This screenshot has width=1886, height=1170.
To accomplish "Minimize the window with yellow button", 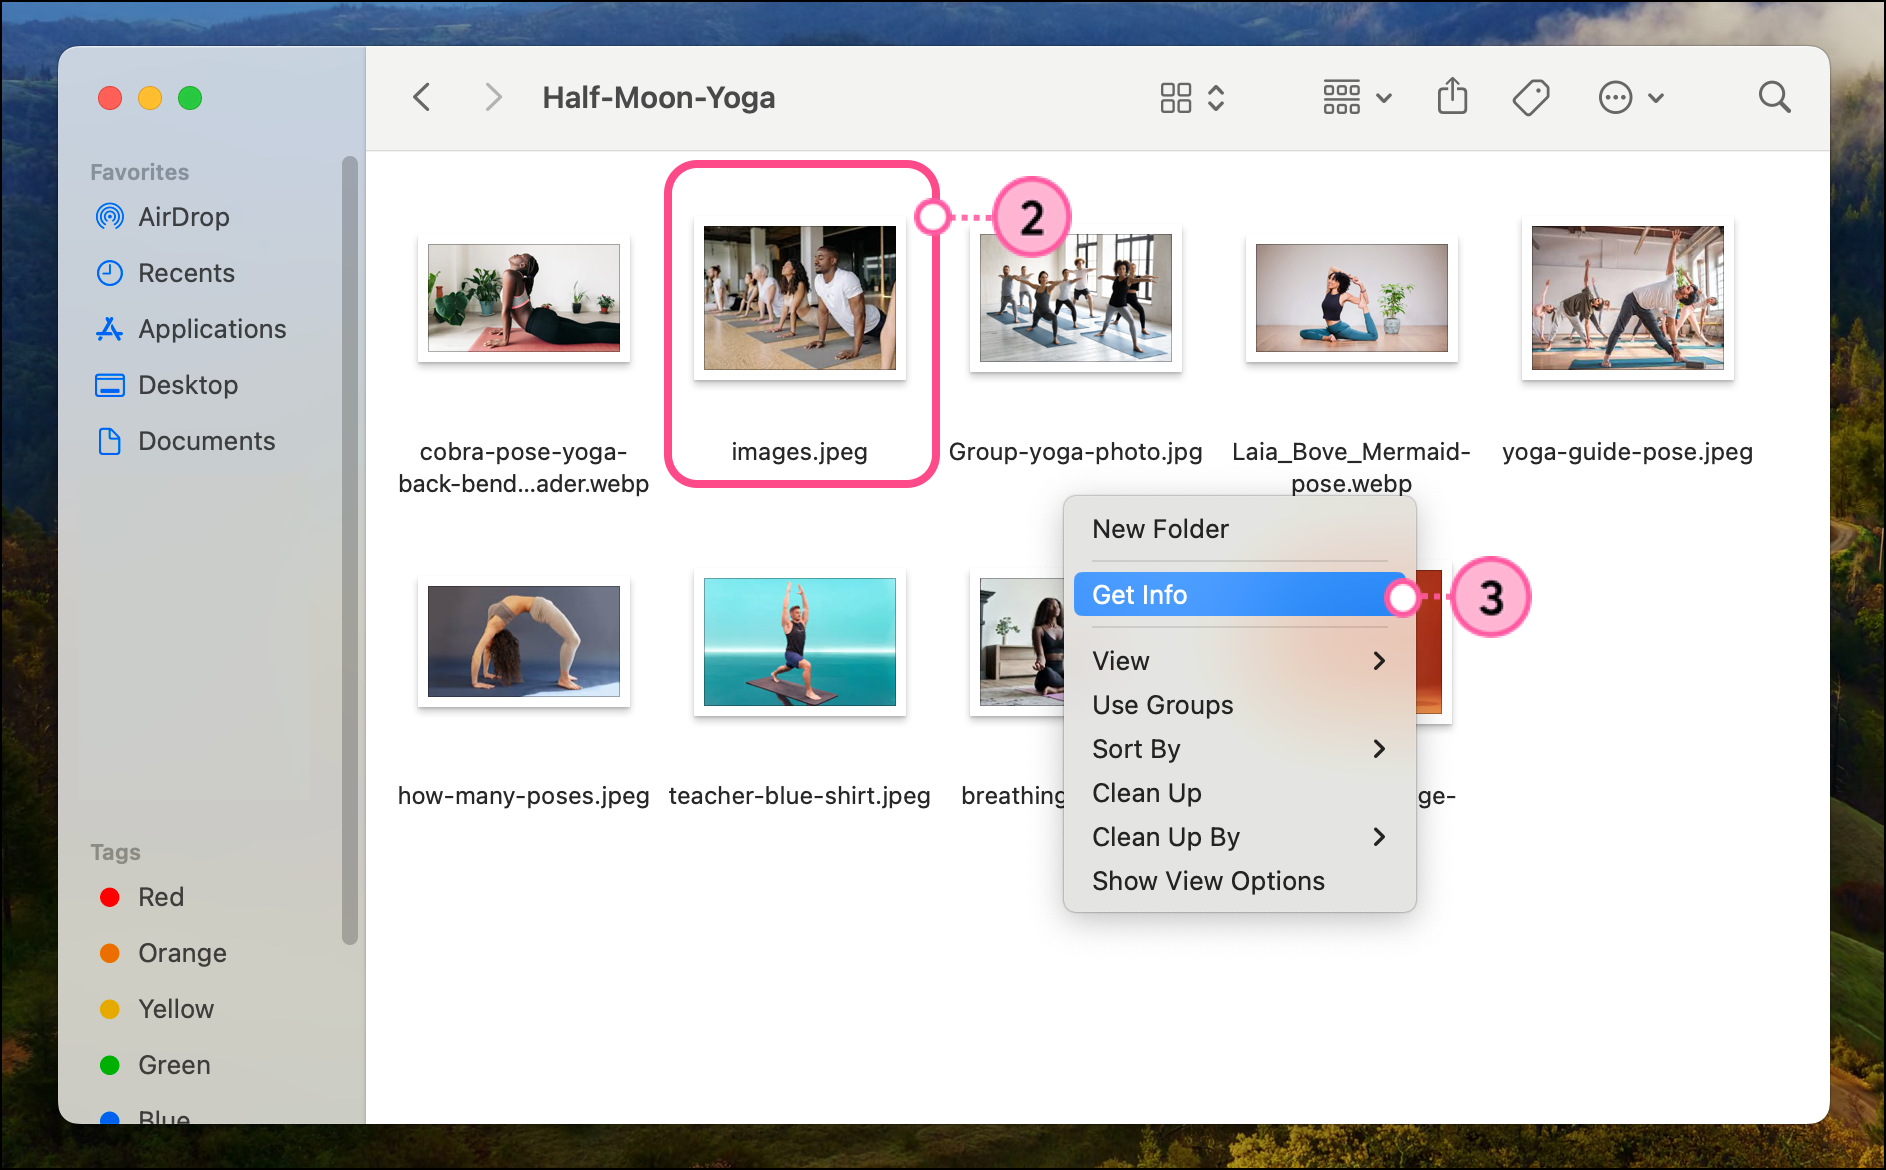I will point(150,98).
